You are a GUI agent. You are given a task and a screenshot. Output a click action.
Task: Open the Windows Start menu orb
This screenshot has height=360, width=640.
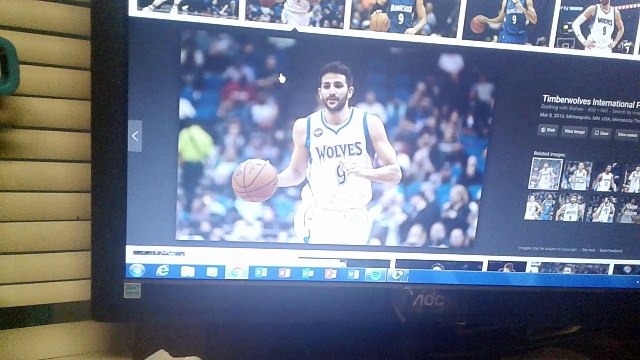pyautogui.click(x=137, y=270)
